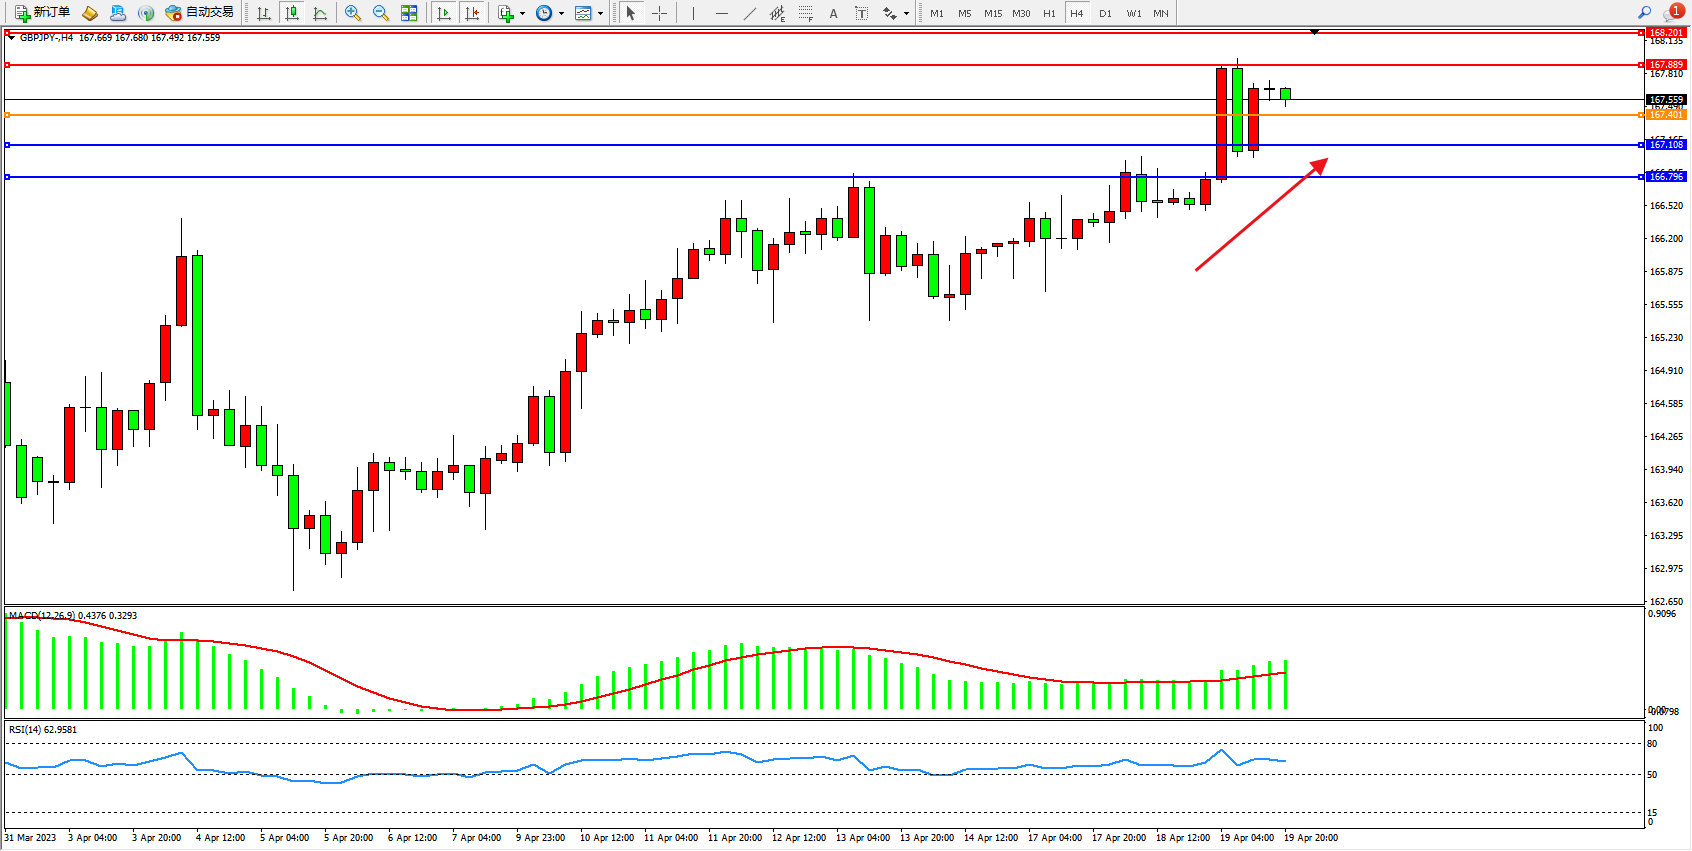
Task: Open the search magnifier at top right
Action: pos(1644,13)
